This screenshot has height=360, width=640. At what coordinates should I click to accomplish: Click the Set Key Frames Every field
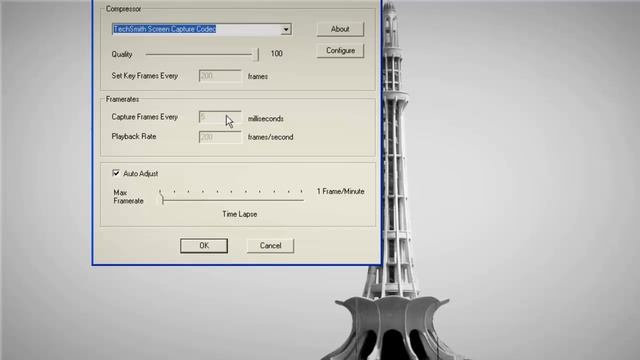(220, 76)
